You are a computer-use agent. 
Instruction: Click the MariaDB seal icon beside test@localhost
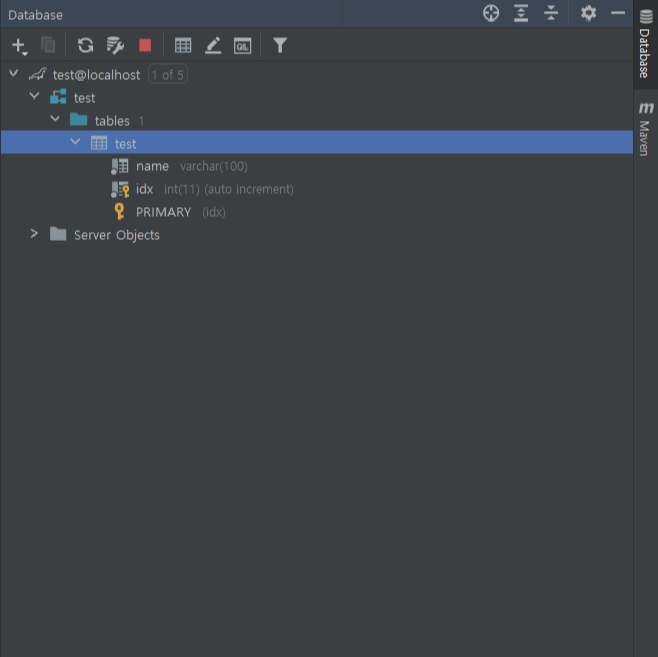[37, 75]
